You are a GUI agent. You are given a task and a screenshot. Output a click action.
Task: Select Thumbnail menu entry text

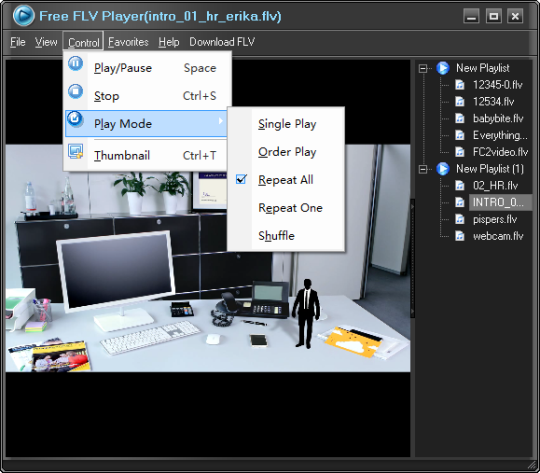(x=122, y=155)
